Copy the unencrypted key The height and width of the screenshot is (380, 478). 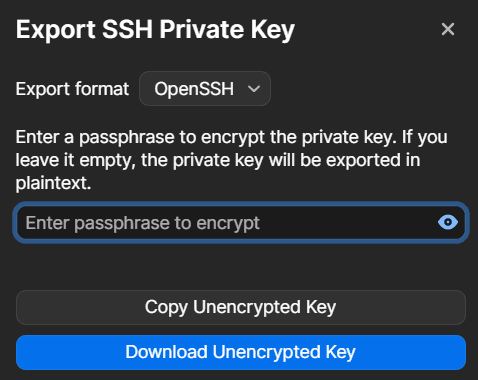[x=241, y=307]
